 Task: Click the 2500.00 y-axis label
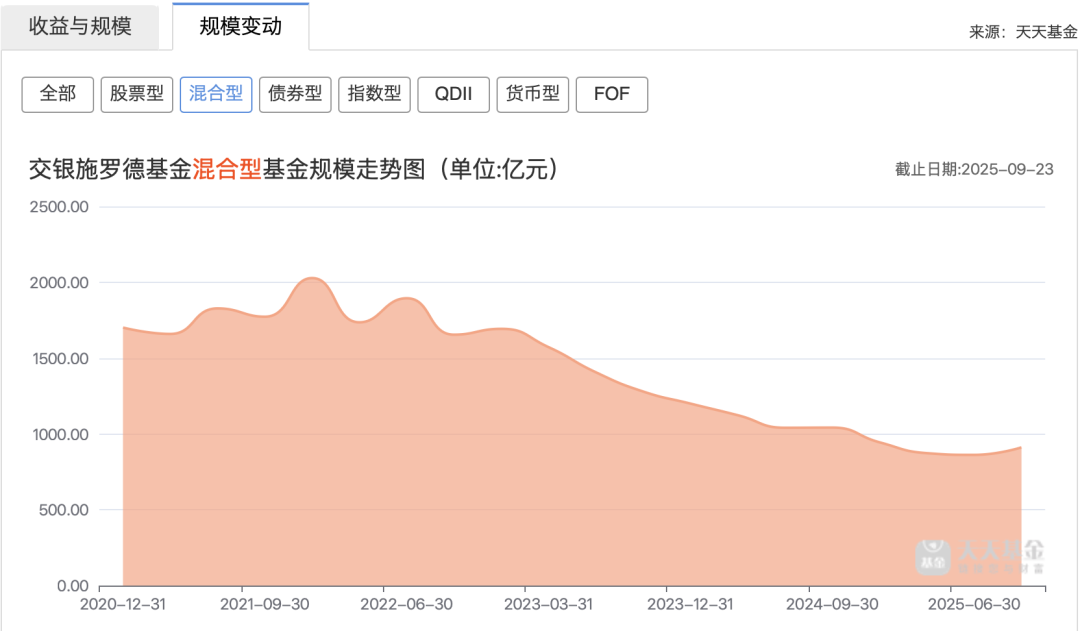click(x=60, y=207)
